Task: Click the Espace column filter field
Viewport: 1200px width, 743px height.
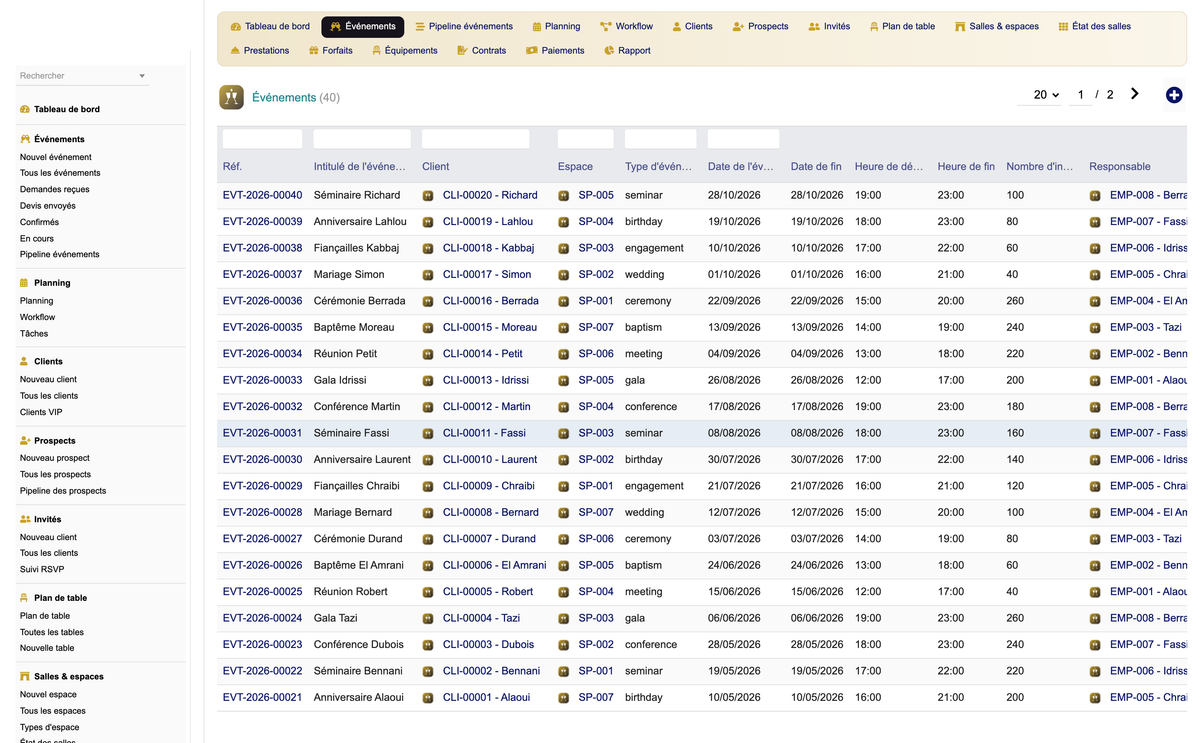Action: 586,139
